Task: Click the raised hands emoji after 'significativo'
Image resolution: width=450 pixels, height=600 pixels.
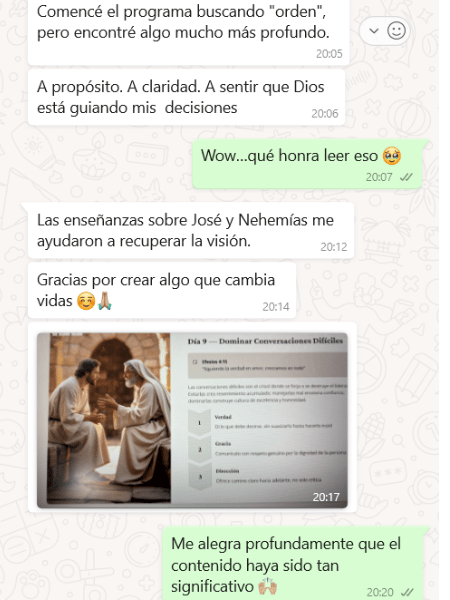Action: click(x=267, y=586)
